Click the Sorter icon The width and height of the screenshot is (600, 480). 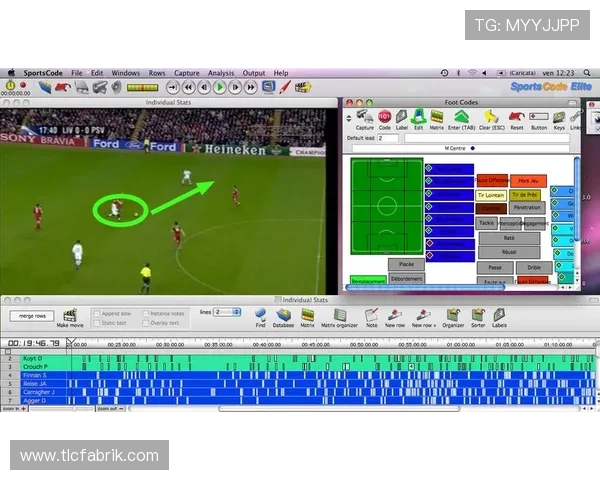coord(478,315)
